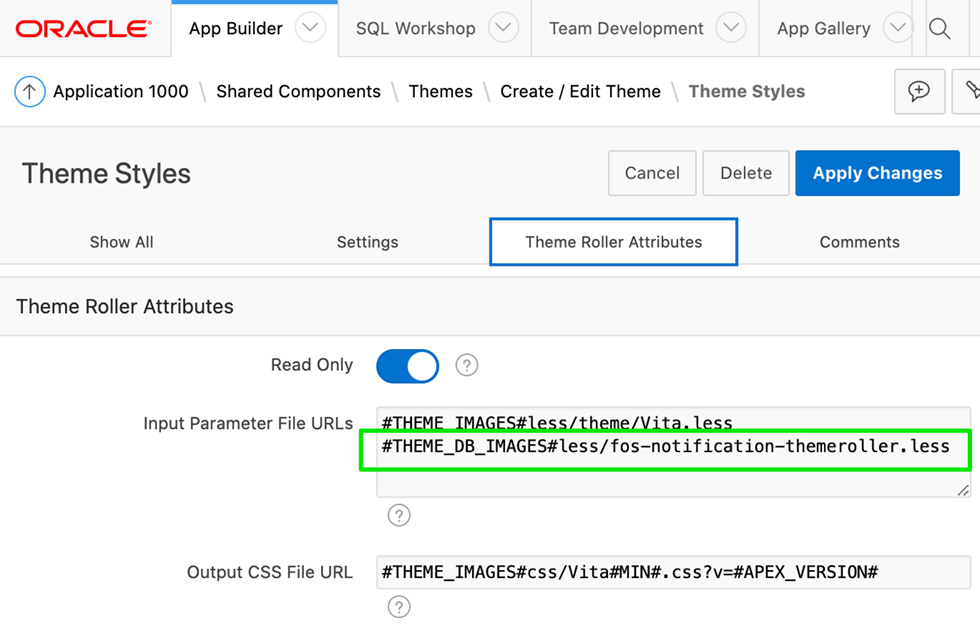This screenshot has width=980, height=631.
Task: Click the up-arrow icon beside Application 1000
Action: (30, 91)
